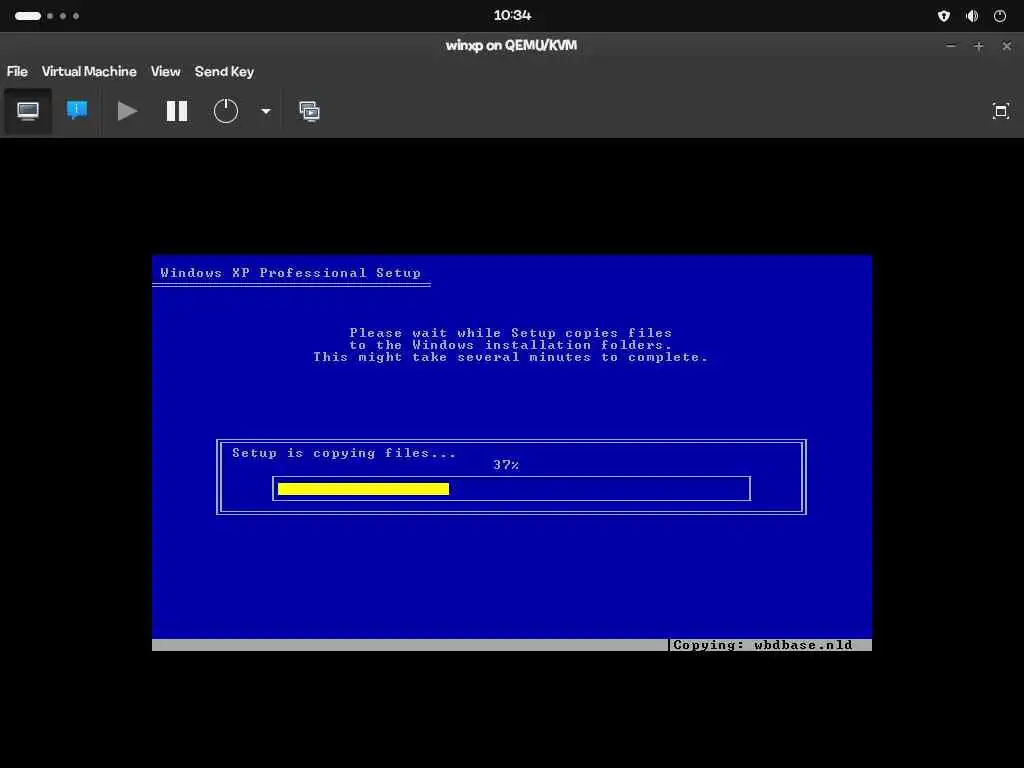
Task: Click 'Please wait while Setup copies files' text
Action: pos(511,333)
